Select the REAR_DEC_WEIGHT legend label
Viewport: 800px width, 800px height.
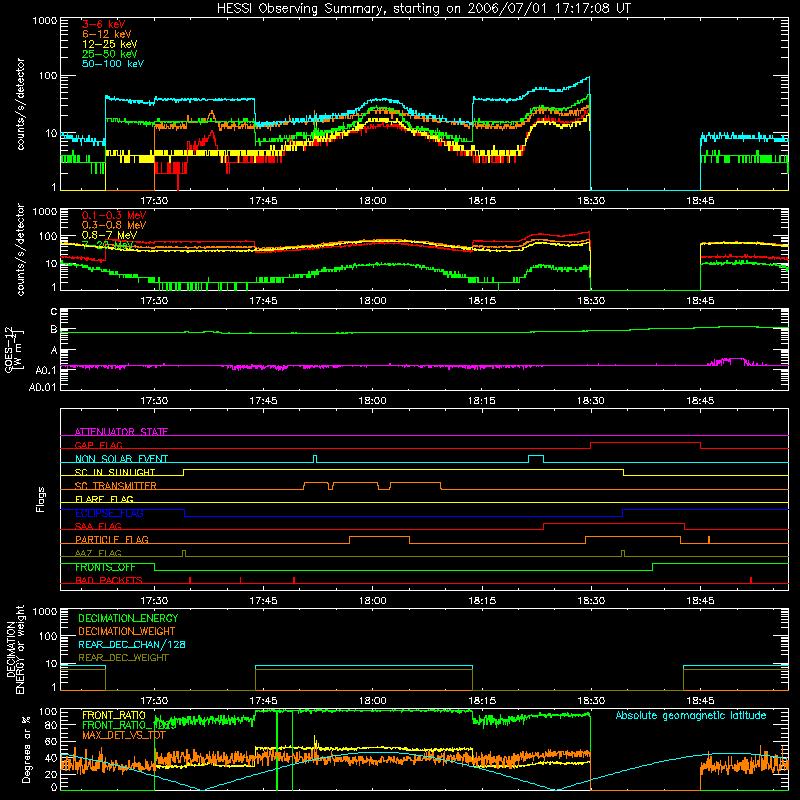point(123,658)
